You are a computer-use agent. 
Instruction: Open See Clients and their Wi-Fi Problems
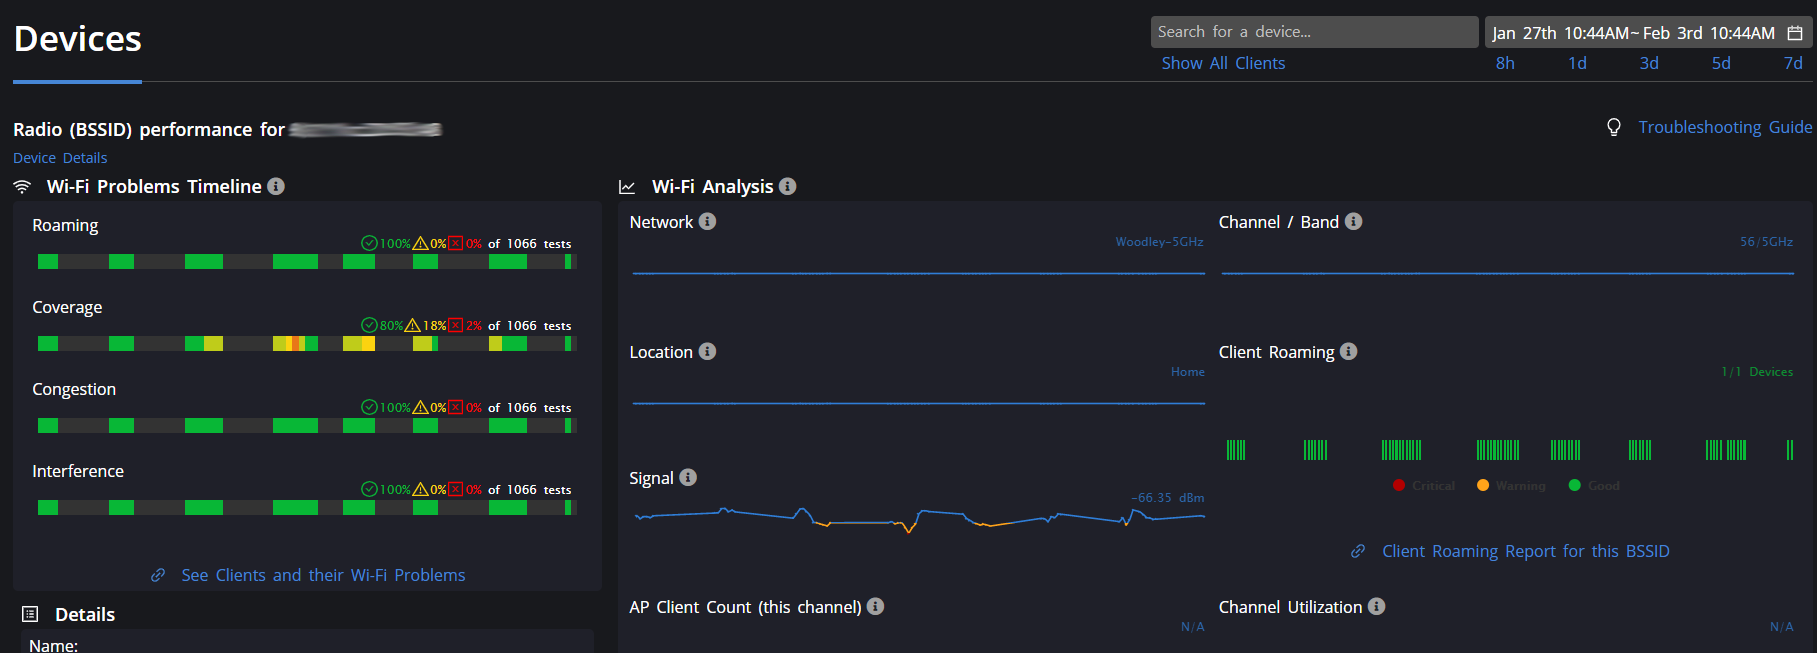pos(322,575)
